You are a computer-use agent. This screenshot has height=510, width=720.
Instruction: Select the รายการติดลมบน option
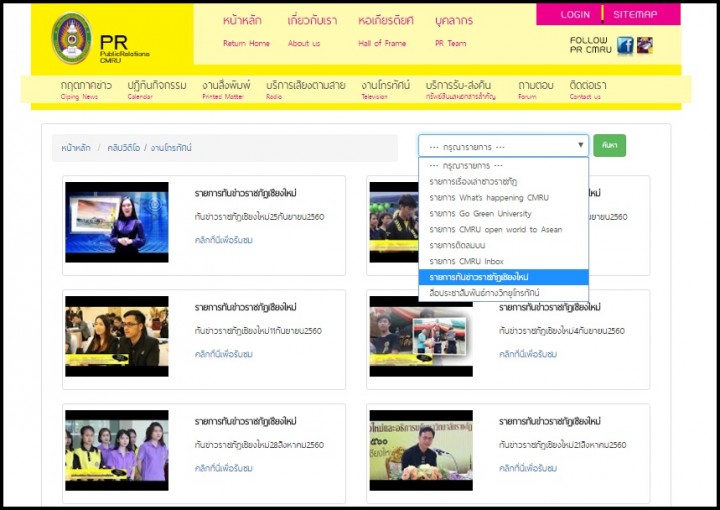point(503,246)
